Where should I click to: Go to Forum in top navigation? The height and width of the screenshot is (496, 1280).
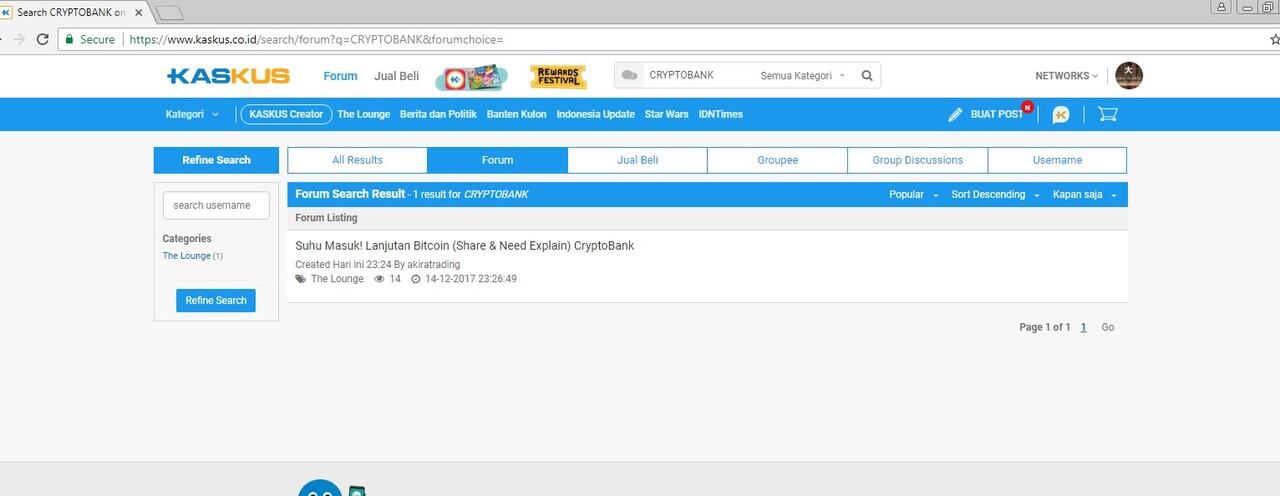click(x=340, y=76)
